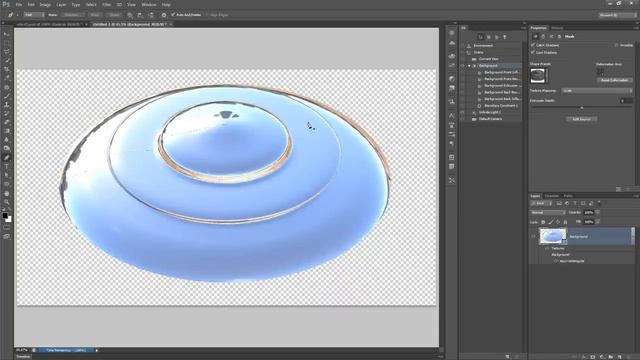Select the Clone Stamp tool
This screenshot has height=360, width=640.
tap(7, 104)
